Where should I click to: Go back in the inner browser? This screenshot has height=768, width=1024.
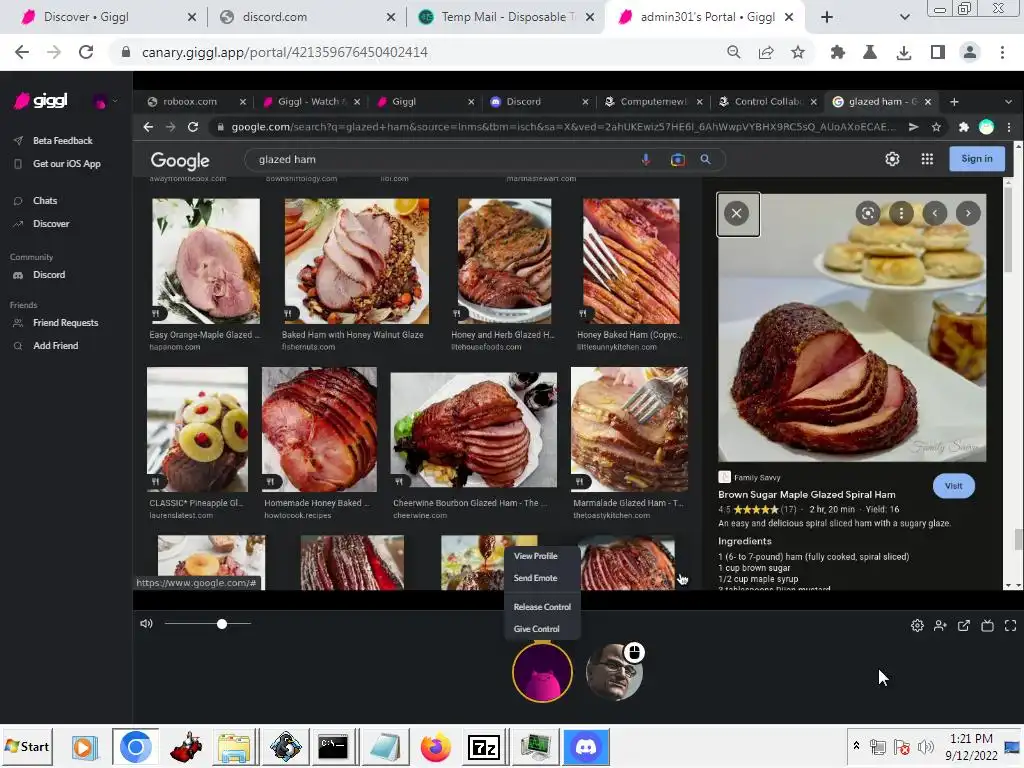click(148, 127)
